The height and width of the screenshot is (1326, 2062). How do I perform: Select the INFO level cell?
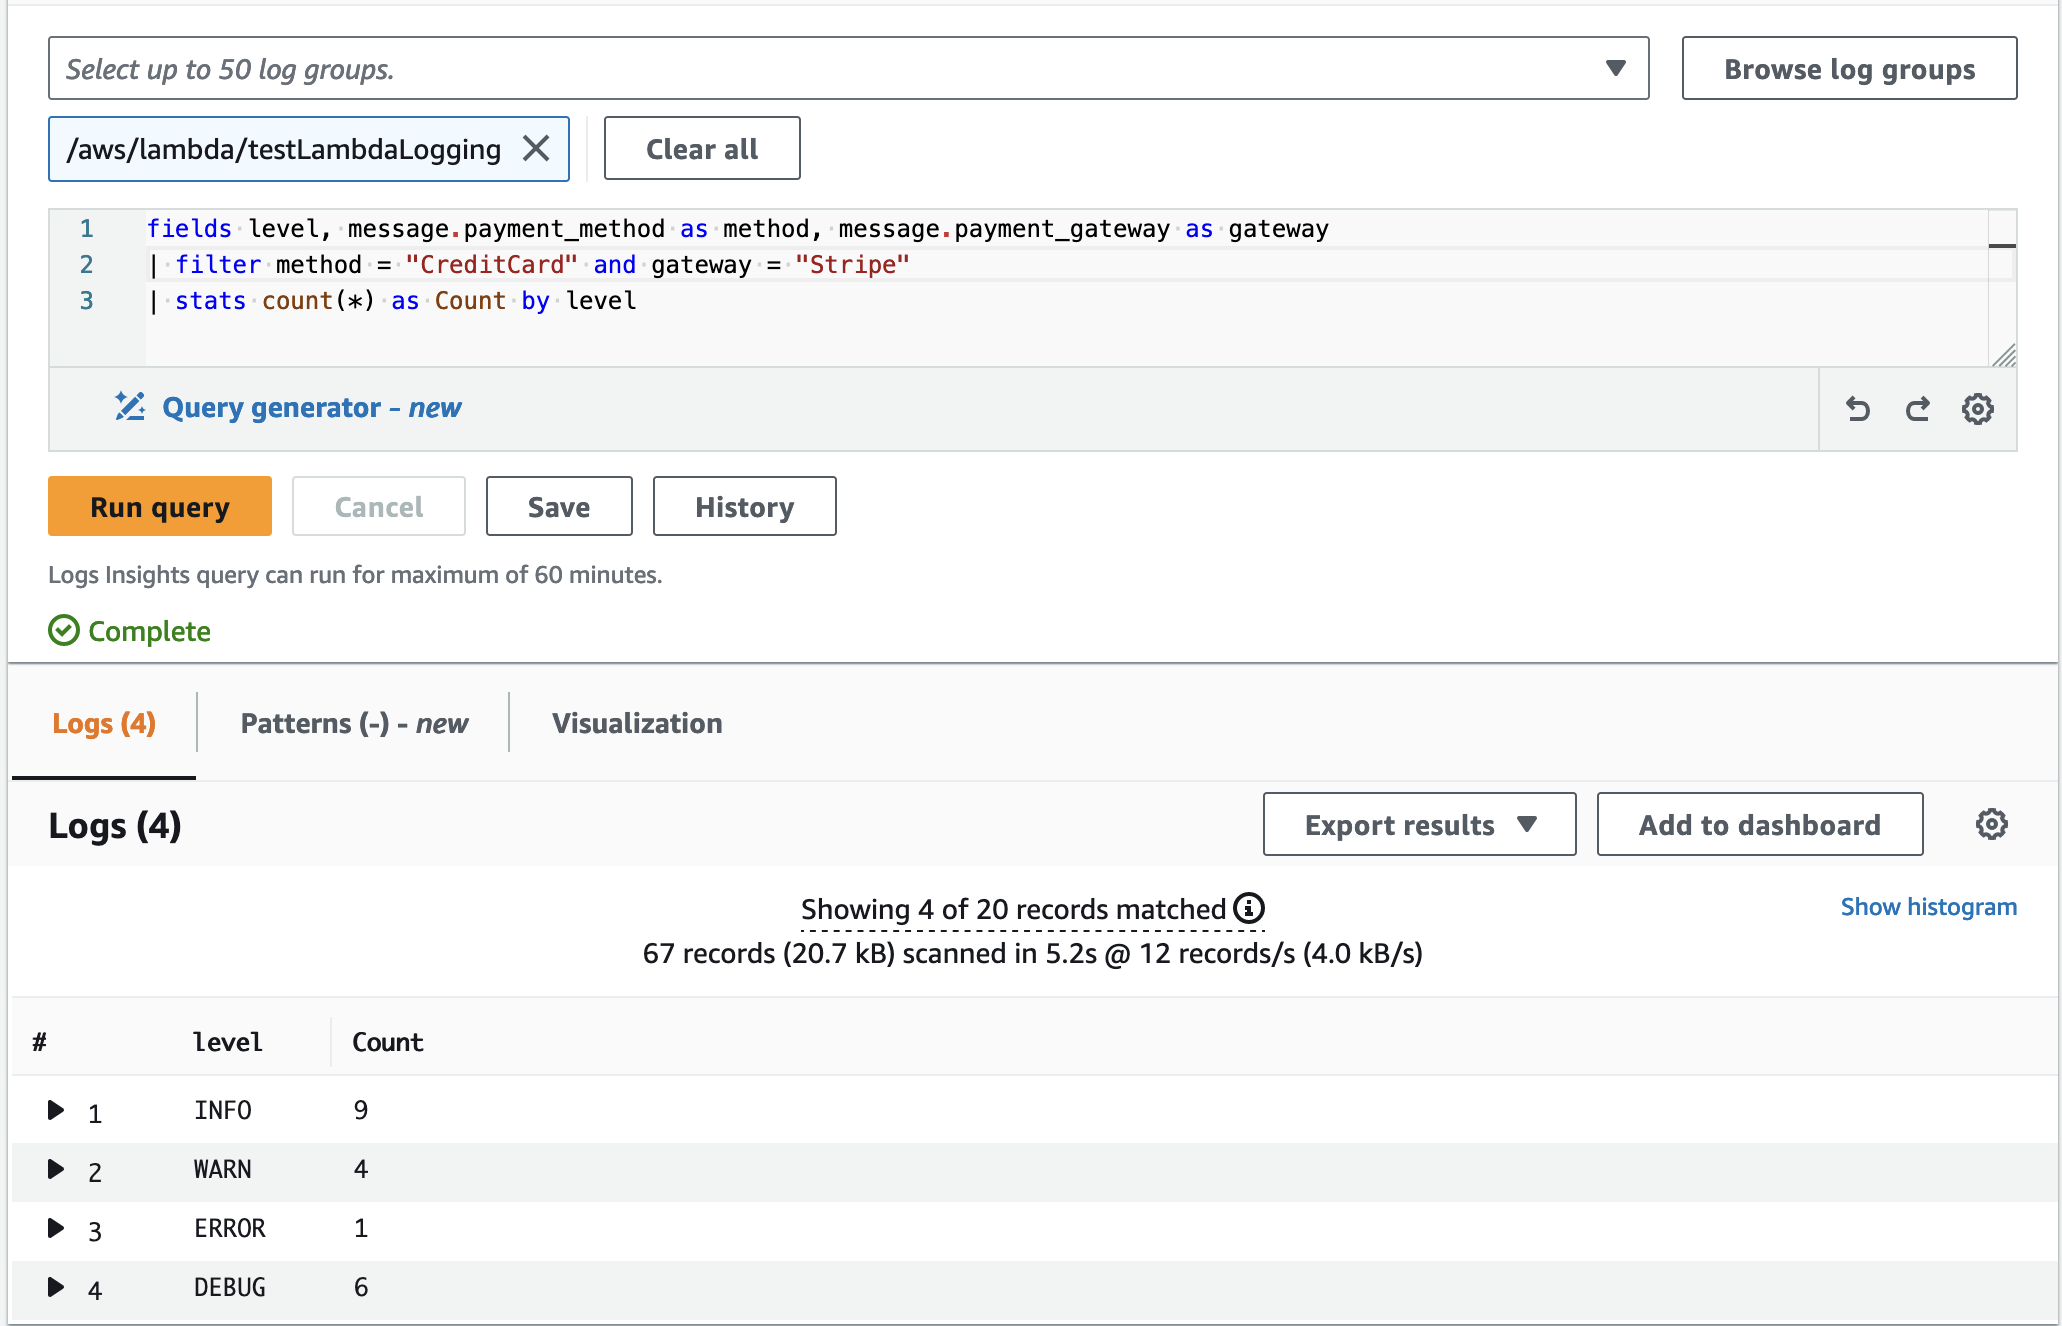click(223, 1110)
